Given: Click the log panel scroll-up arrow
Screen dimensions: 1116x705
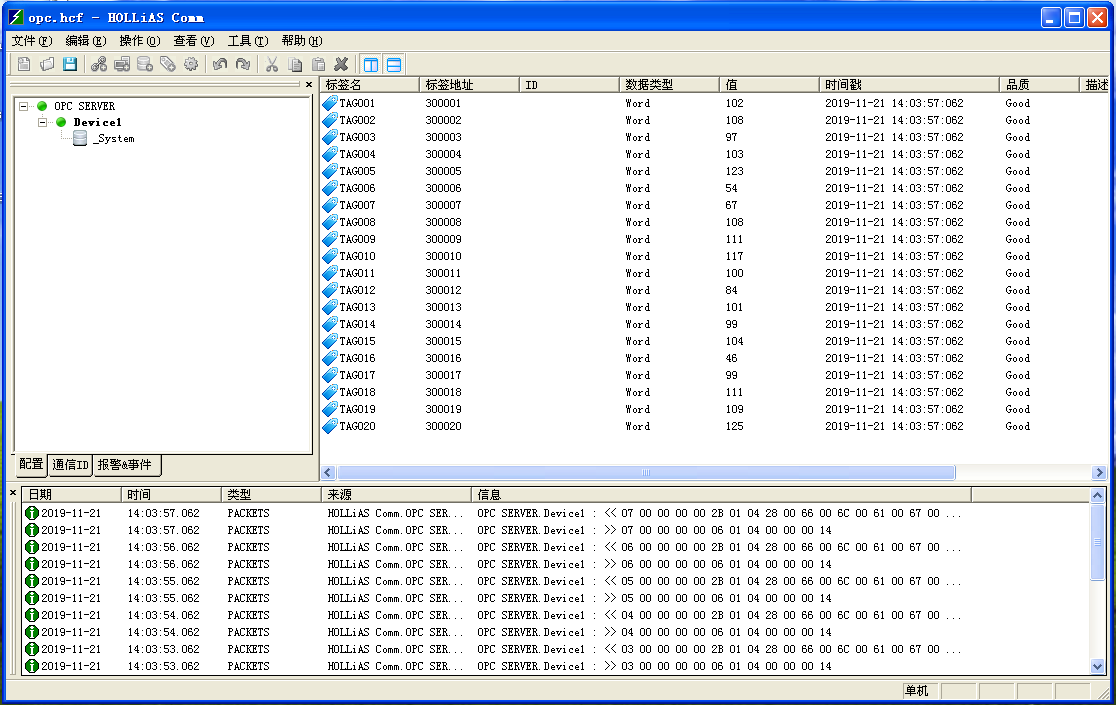Looking at the screenshot, I should click(x=1097, y=495).
